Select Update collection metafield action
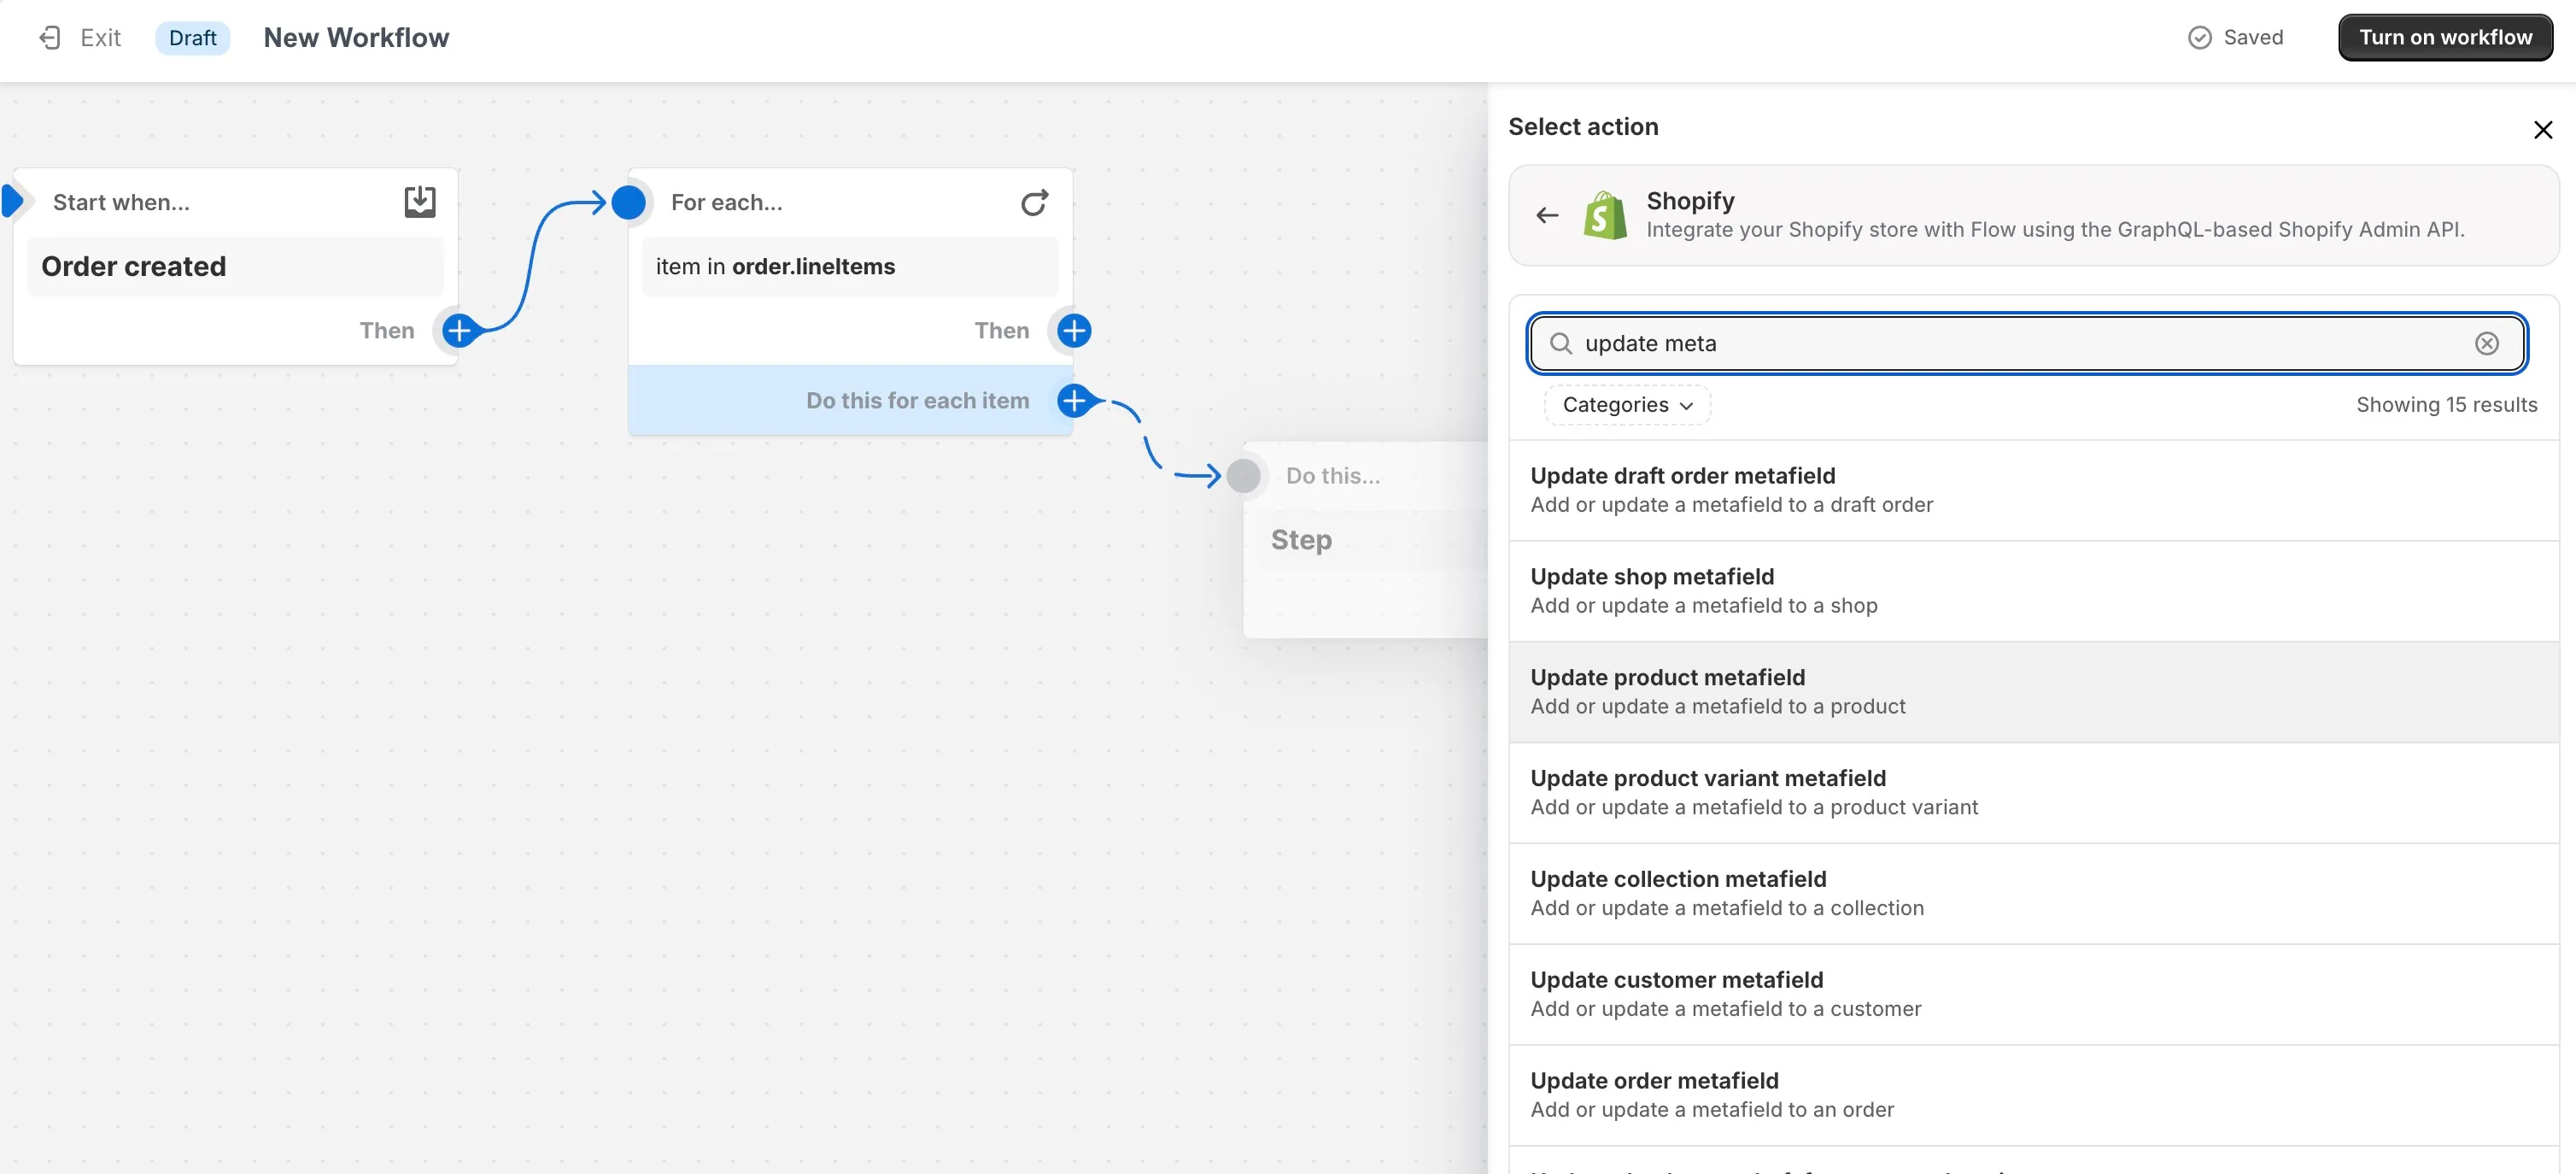 (x=2033, y=894)
